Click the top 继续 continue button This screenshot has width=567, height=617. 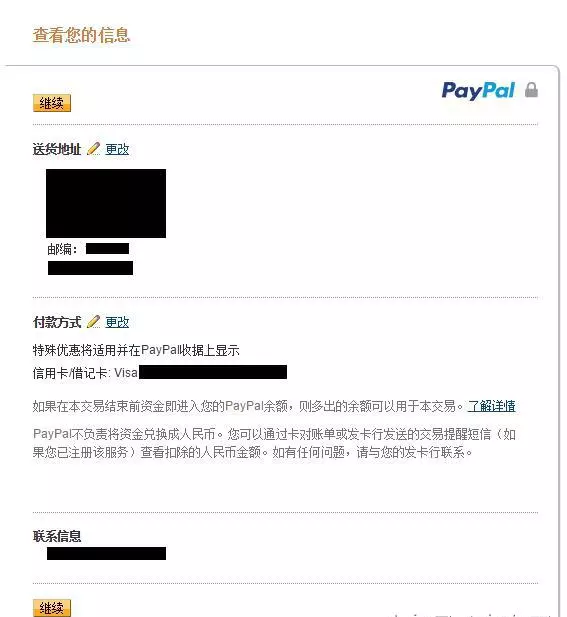point(52,103)
